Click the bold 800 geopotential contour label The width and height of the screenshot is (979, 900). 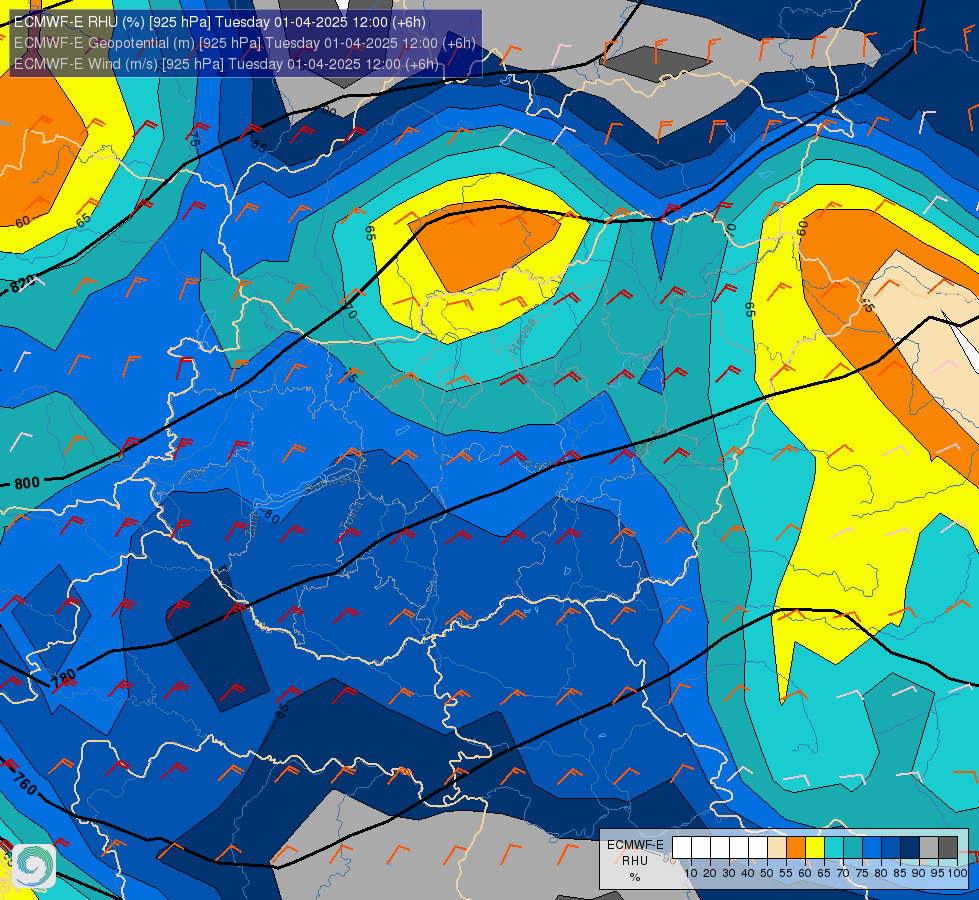click(x=27, y=483)
